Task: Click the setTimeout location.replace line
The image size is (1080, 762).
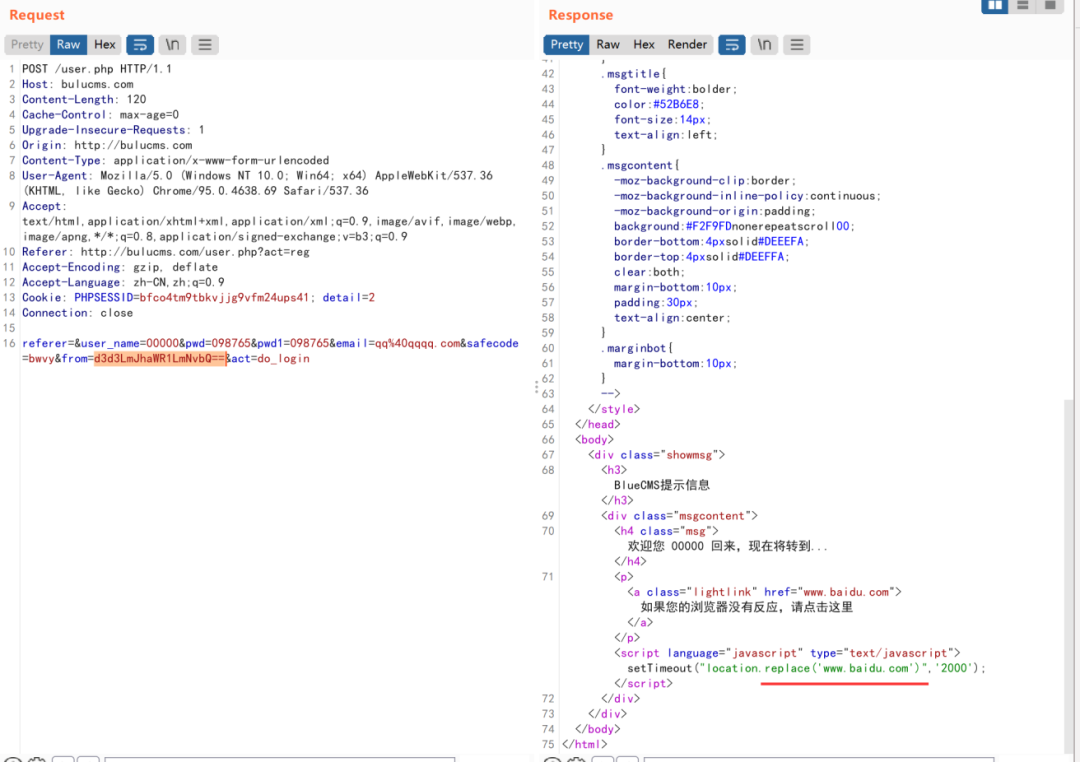Action: click(807, 668)
